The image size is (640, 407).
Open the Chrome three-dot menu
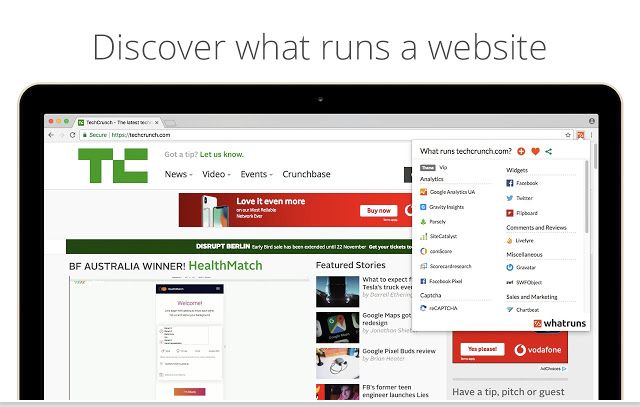591,135
